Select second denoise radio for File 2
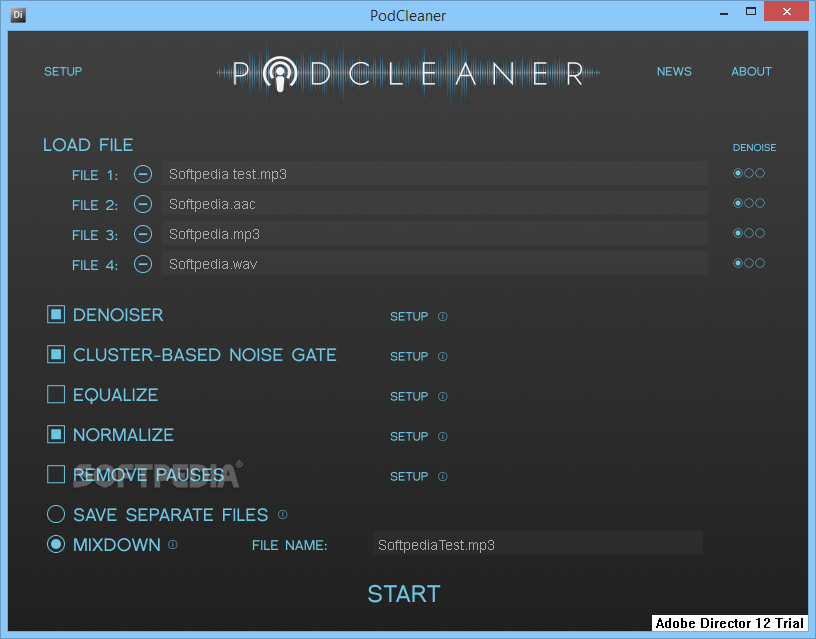 tap(749, 203)
